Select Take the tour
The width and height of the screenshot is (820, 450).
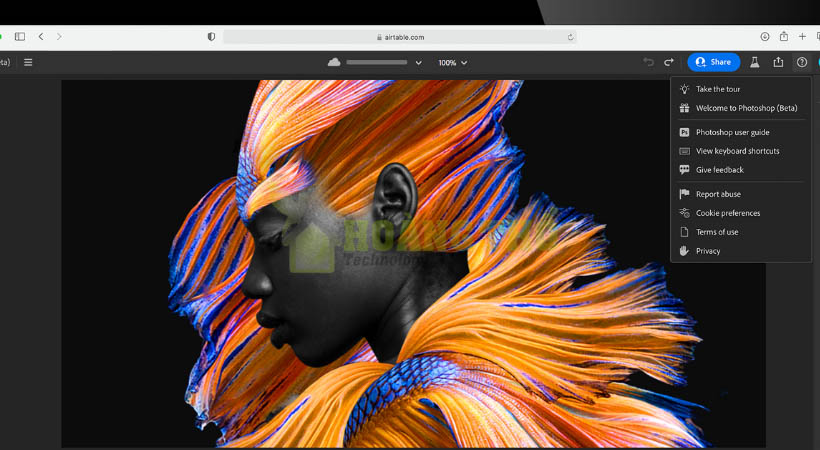click(x=741, y=89)
